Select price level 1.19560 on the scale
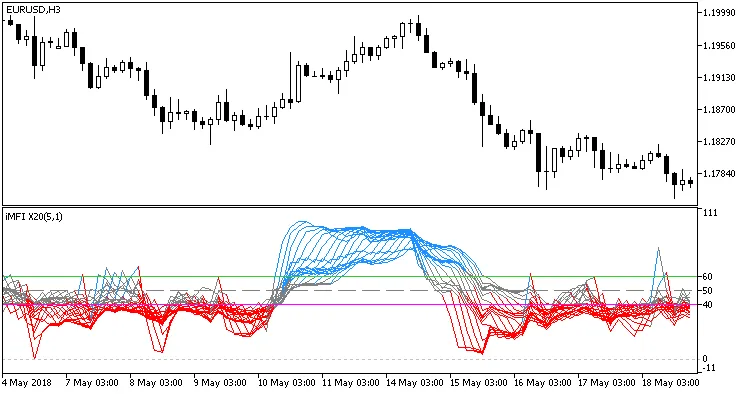 click(719, 45)
